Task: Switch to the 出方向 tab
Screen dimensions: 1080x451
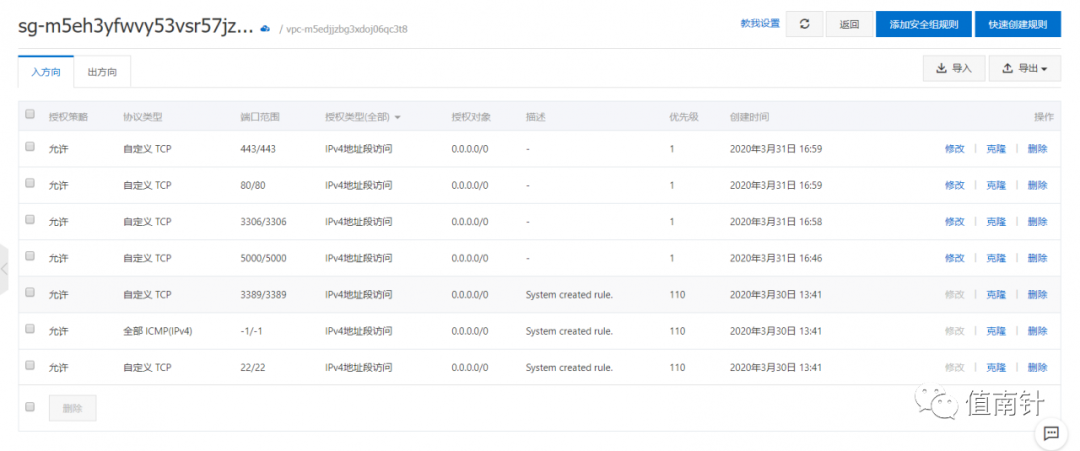Action: coord(102,72)
